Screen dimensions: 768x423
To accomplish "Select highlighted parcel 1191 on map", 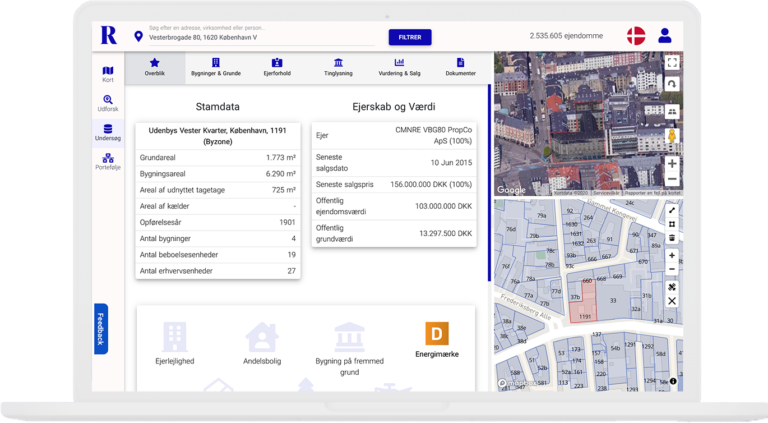I will [586, 307].
